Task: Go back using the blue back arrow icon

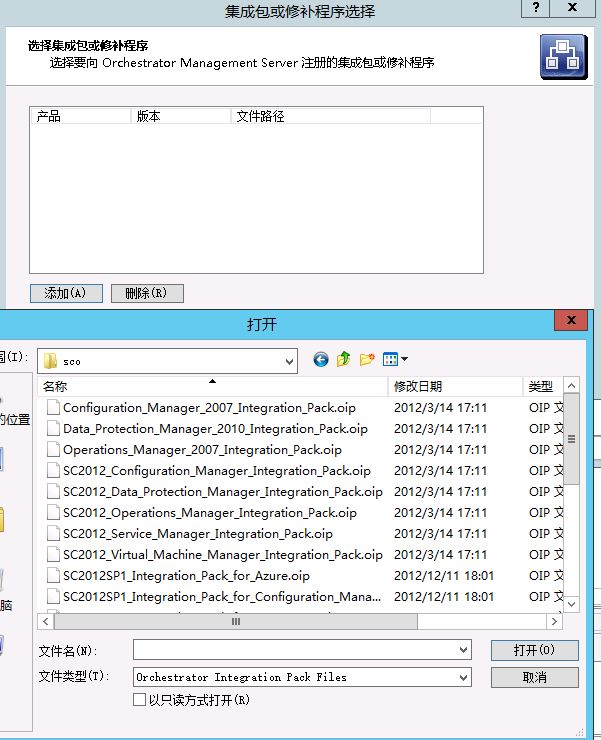Action: point(321,360)
